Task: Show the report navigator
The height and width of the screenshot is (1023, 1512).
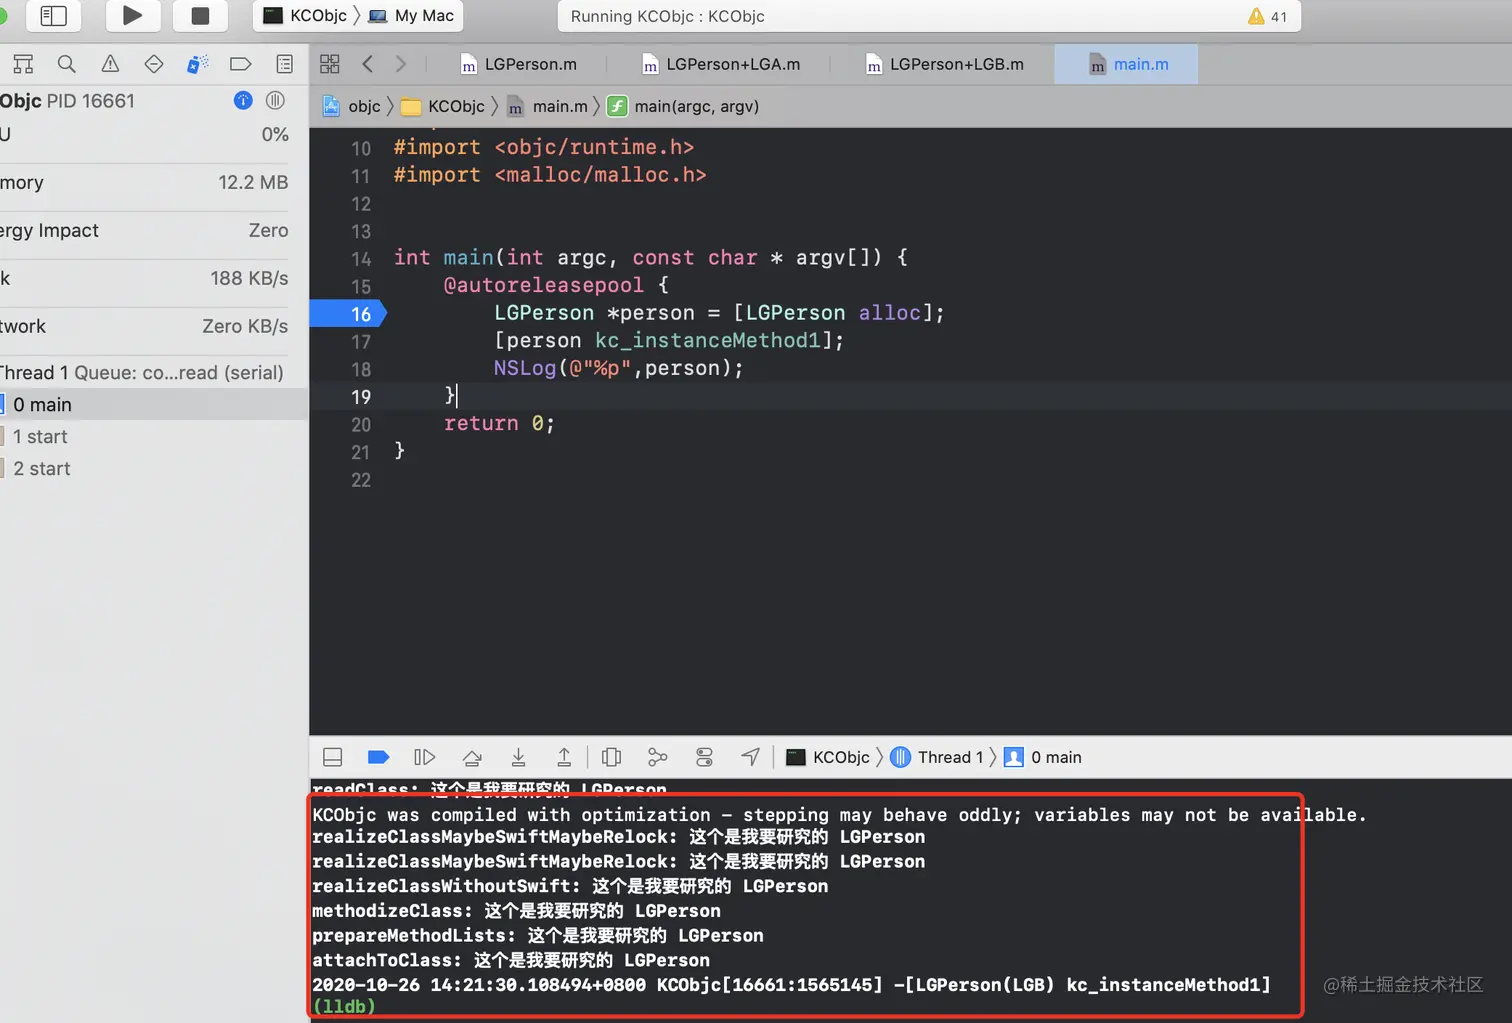Action: (x=285, y=64)
